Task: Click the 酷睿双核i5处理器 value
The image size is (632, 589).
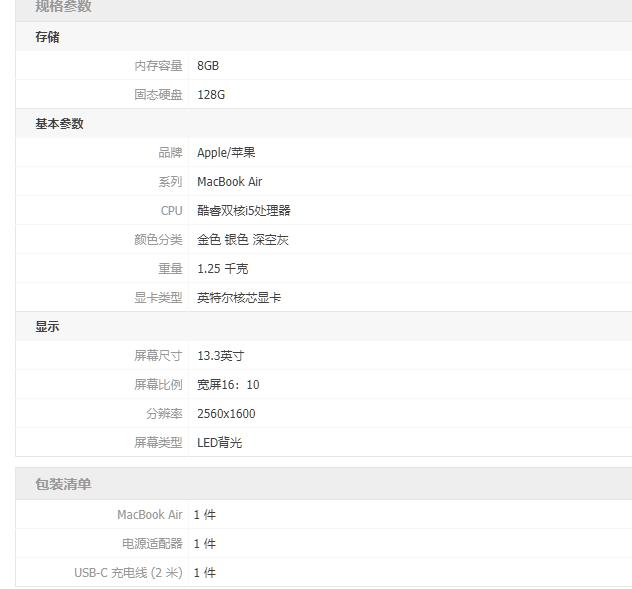Action: 243,210
